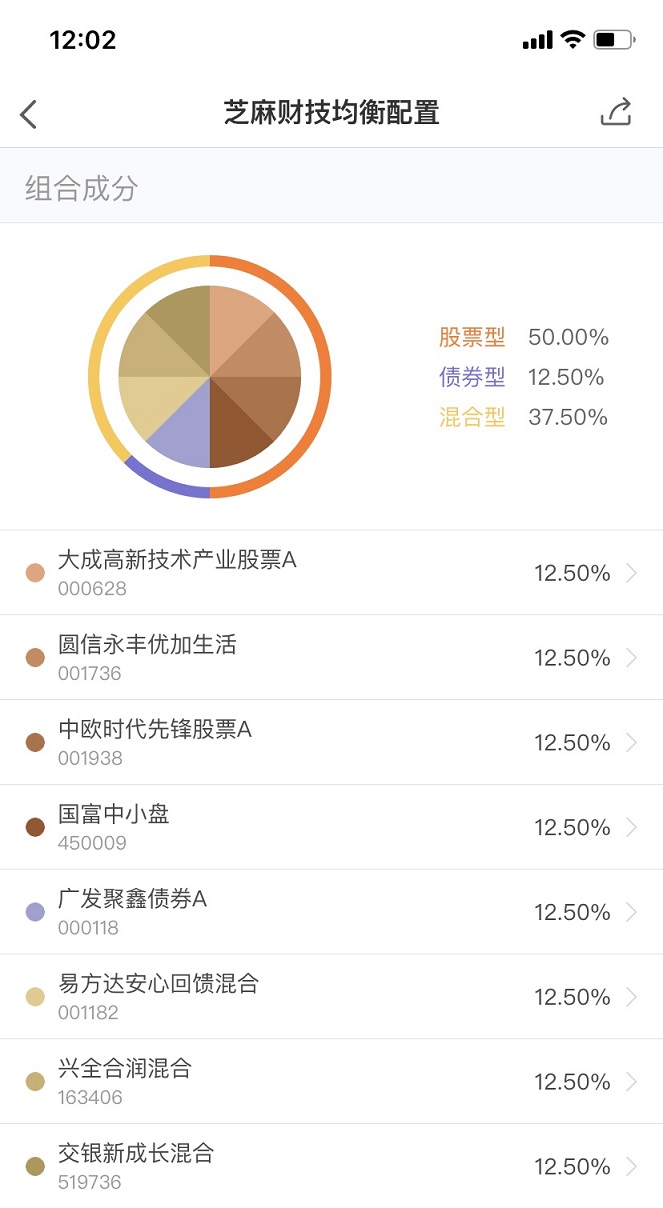The height and width of the screenshot is (1208, 663).
Task: Expand details for 中欧时代先锋股票A
Action: [x=331, y=742]
